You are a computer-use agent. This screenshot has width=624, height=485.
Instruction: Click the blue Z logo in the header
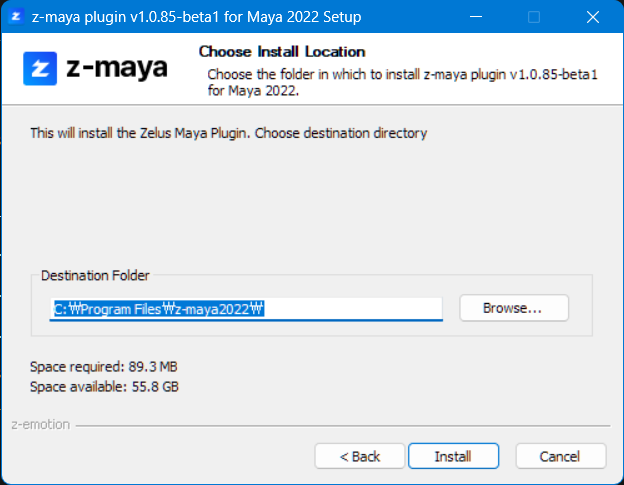41,69
